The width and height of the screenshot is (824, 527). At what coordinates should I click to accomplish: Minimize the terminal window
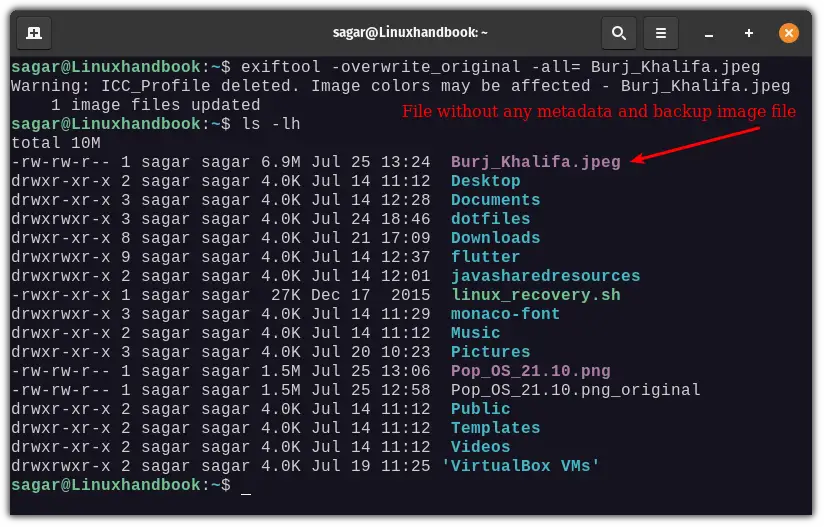coord(710,33)
